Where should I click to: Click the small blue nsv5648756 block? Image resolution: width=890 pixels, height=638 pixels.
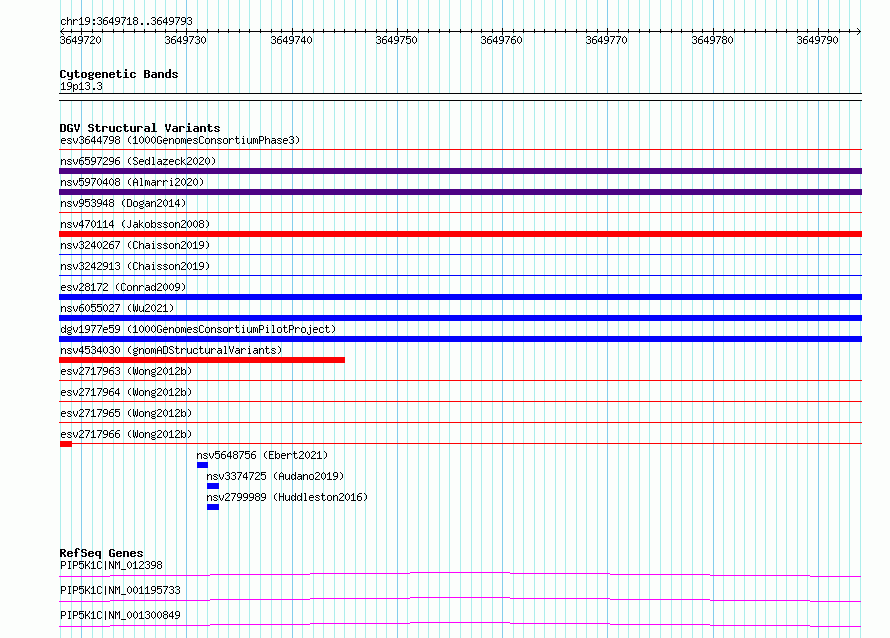(x=203, y=465)
